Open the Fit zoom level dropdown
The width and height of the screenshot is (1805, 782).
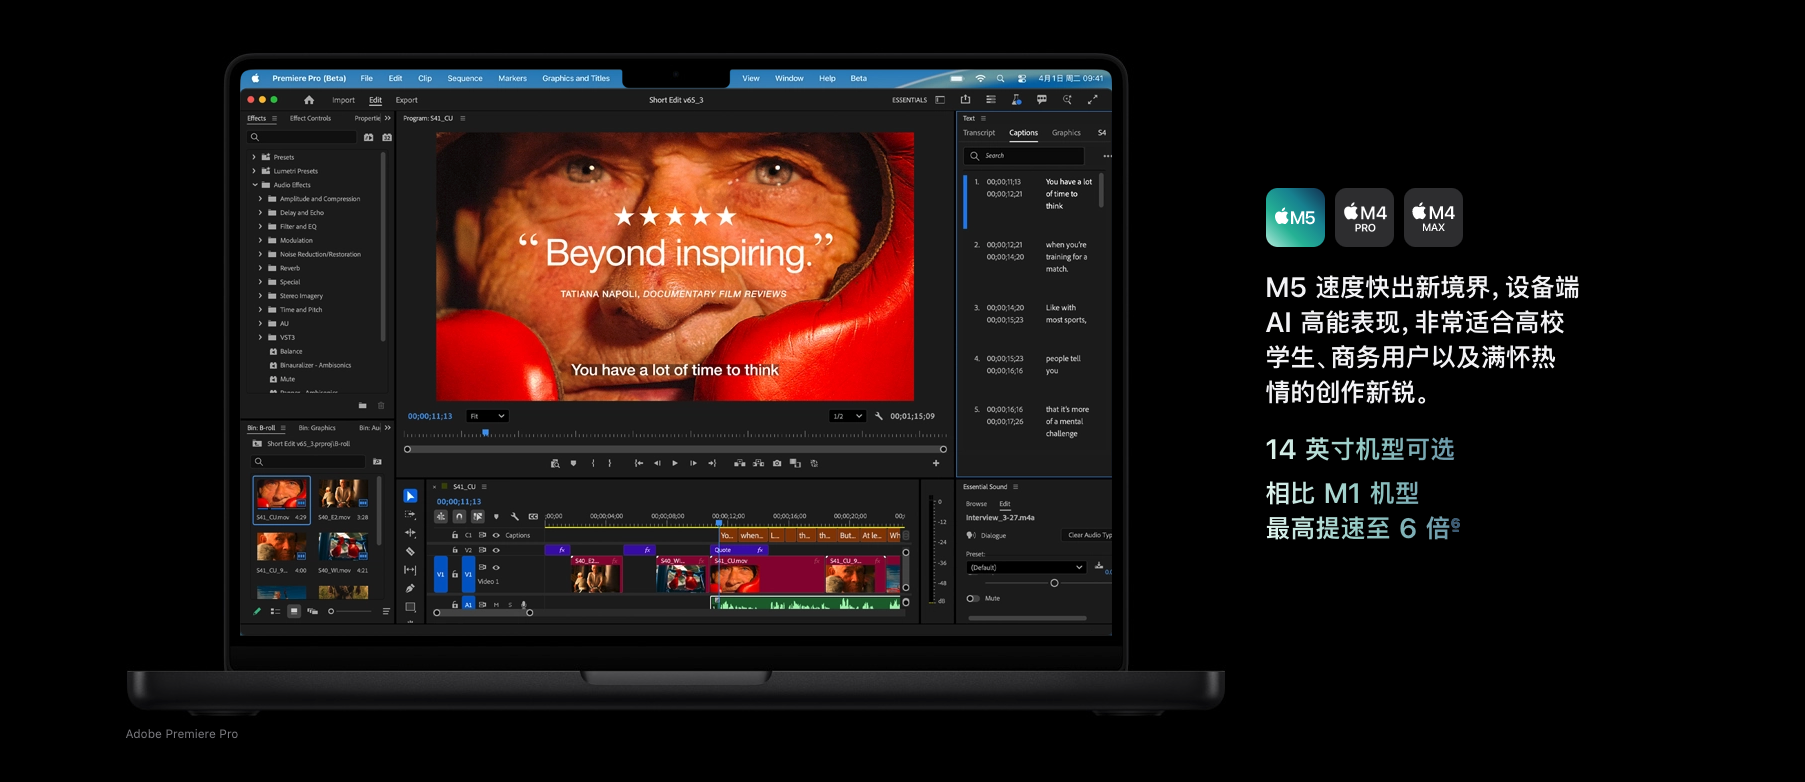(x=488, y=416)
